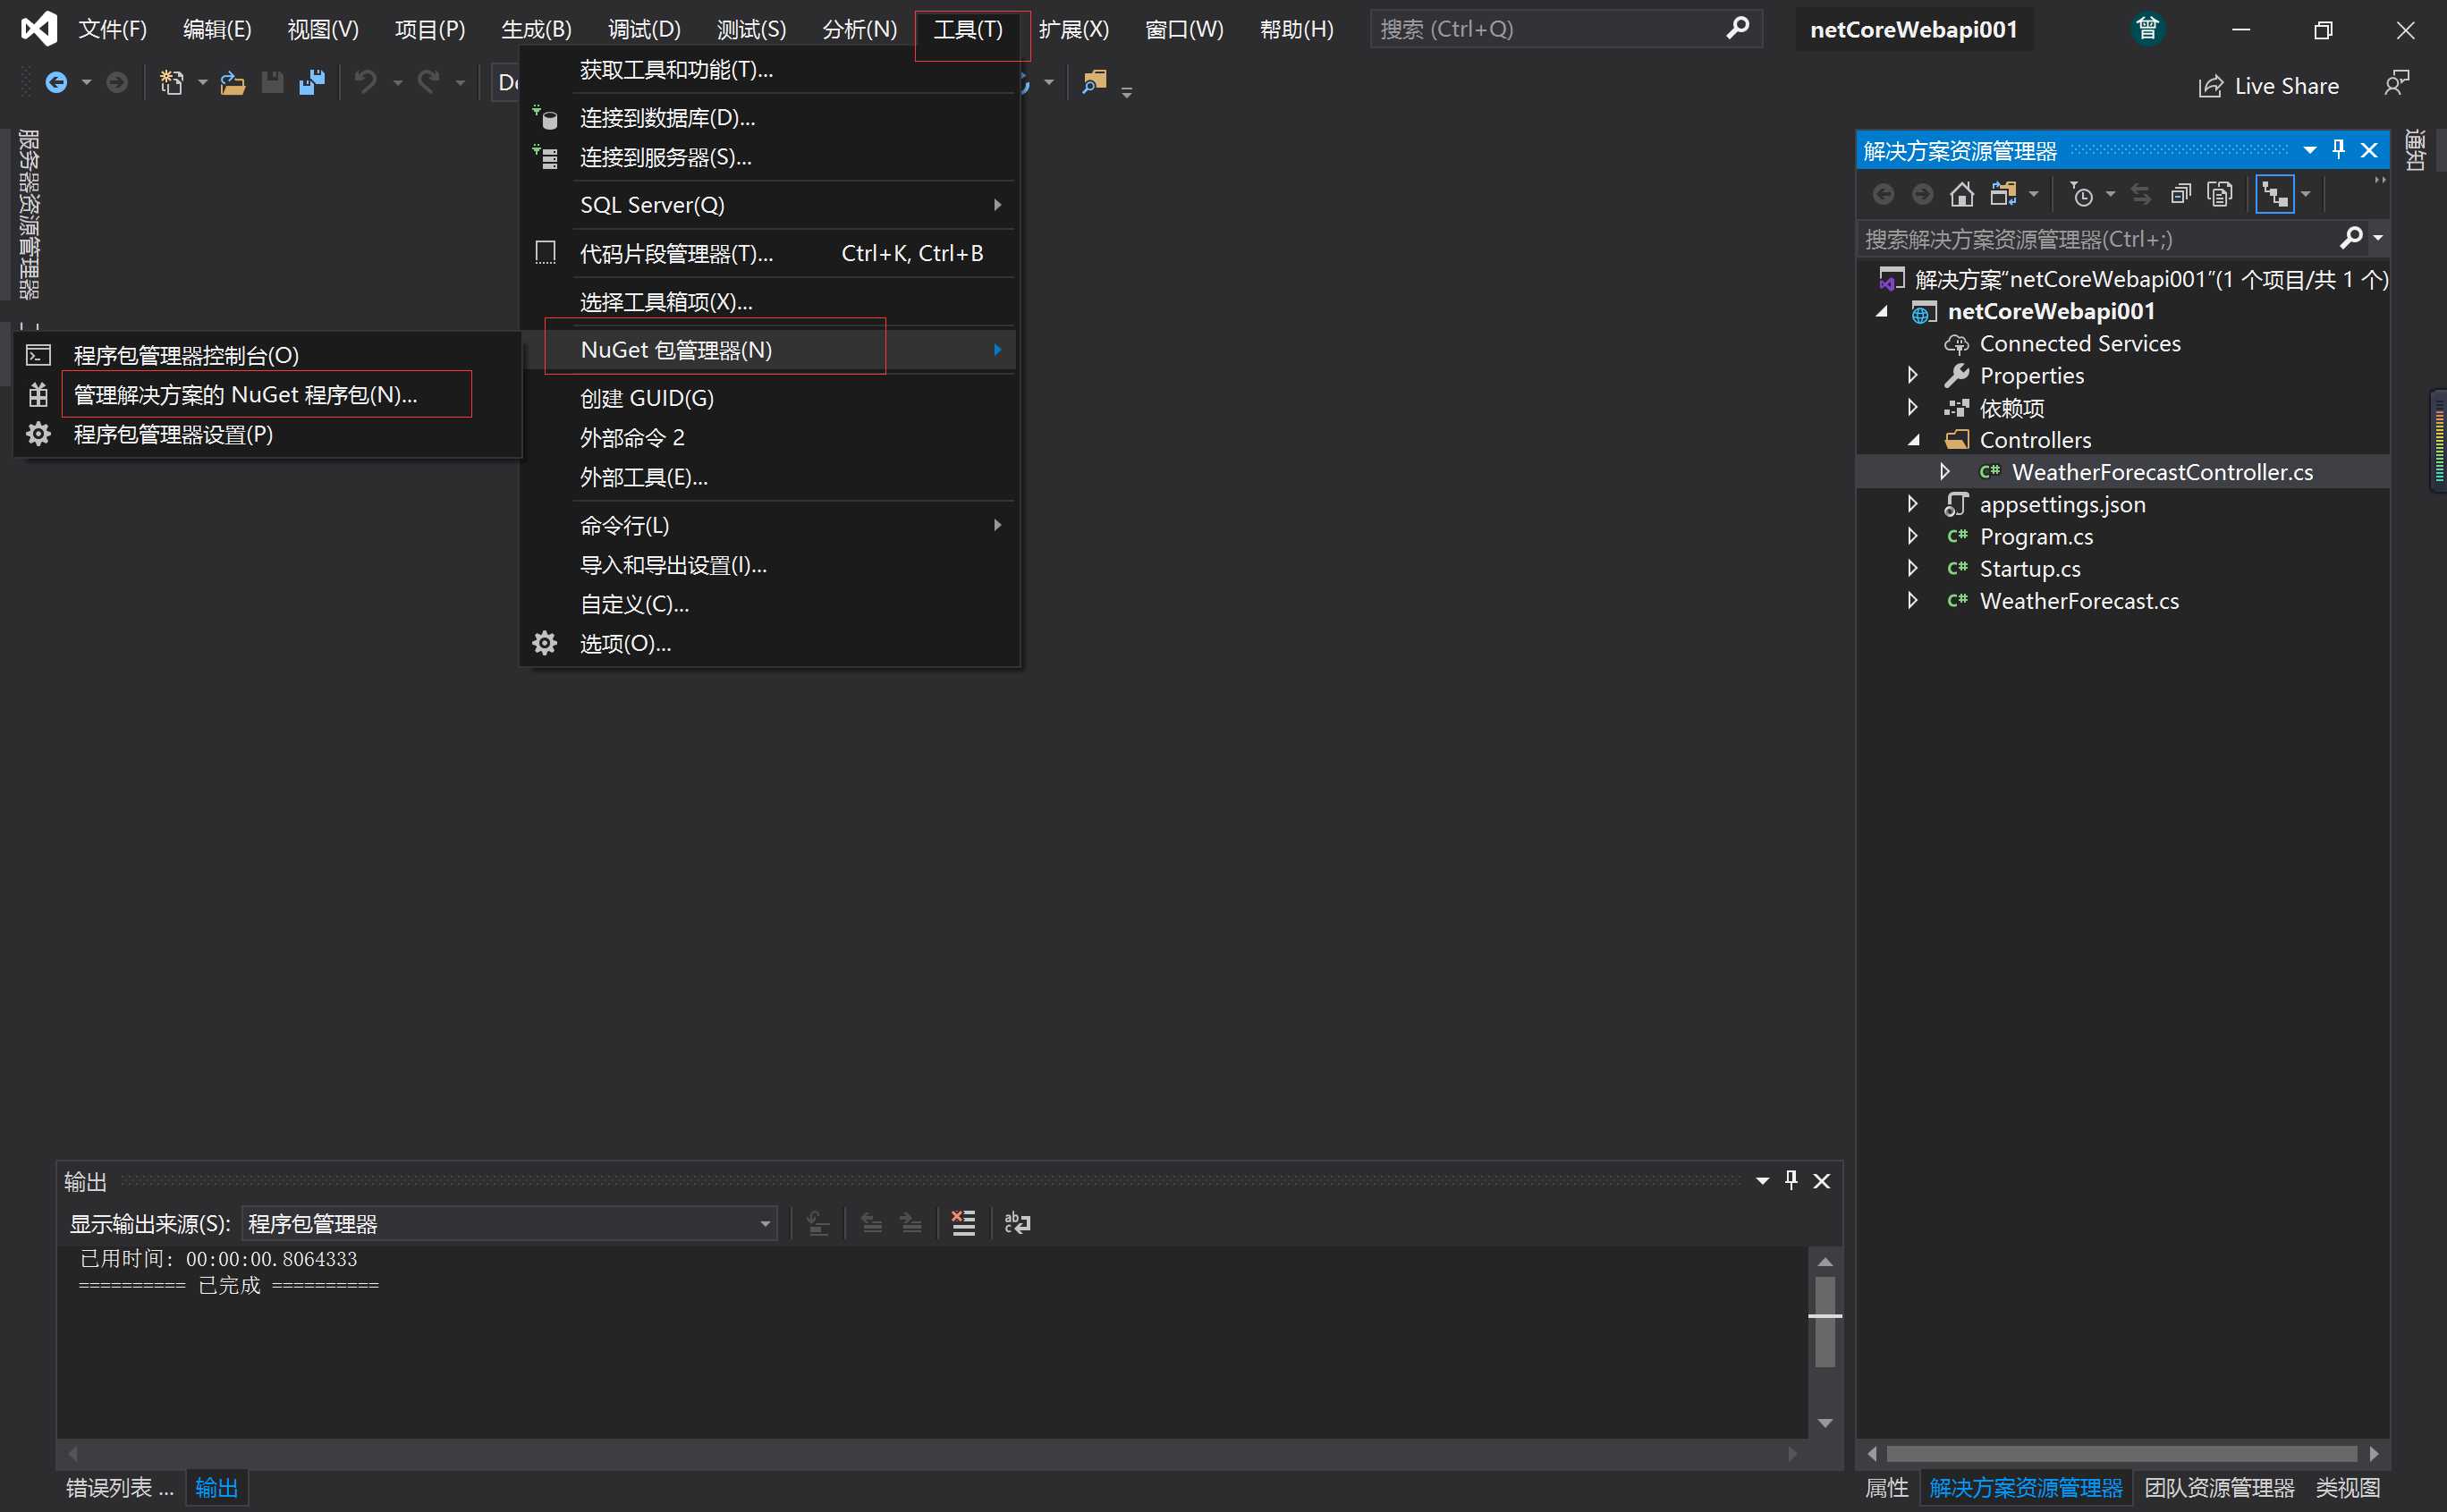Click 创建 GUID option
This screenshot has height=1512, width=2447.
pyautogui.click(x=647, y=397)
